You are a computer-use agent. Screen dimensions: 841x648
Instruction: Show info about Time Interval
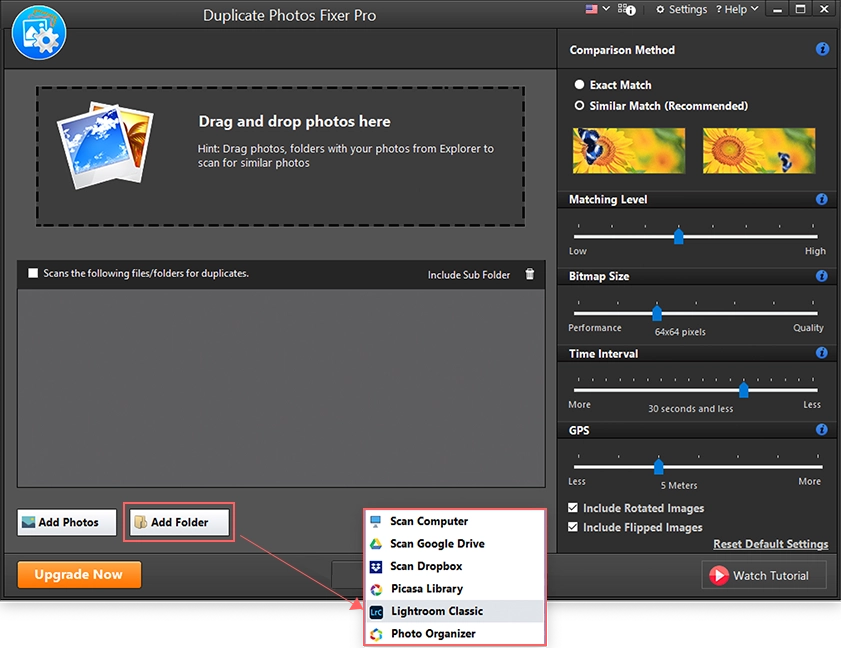(x=821, y=352)
